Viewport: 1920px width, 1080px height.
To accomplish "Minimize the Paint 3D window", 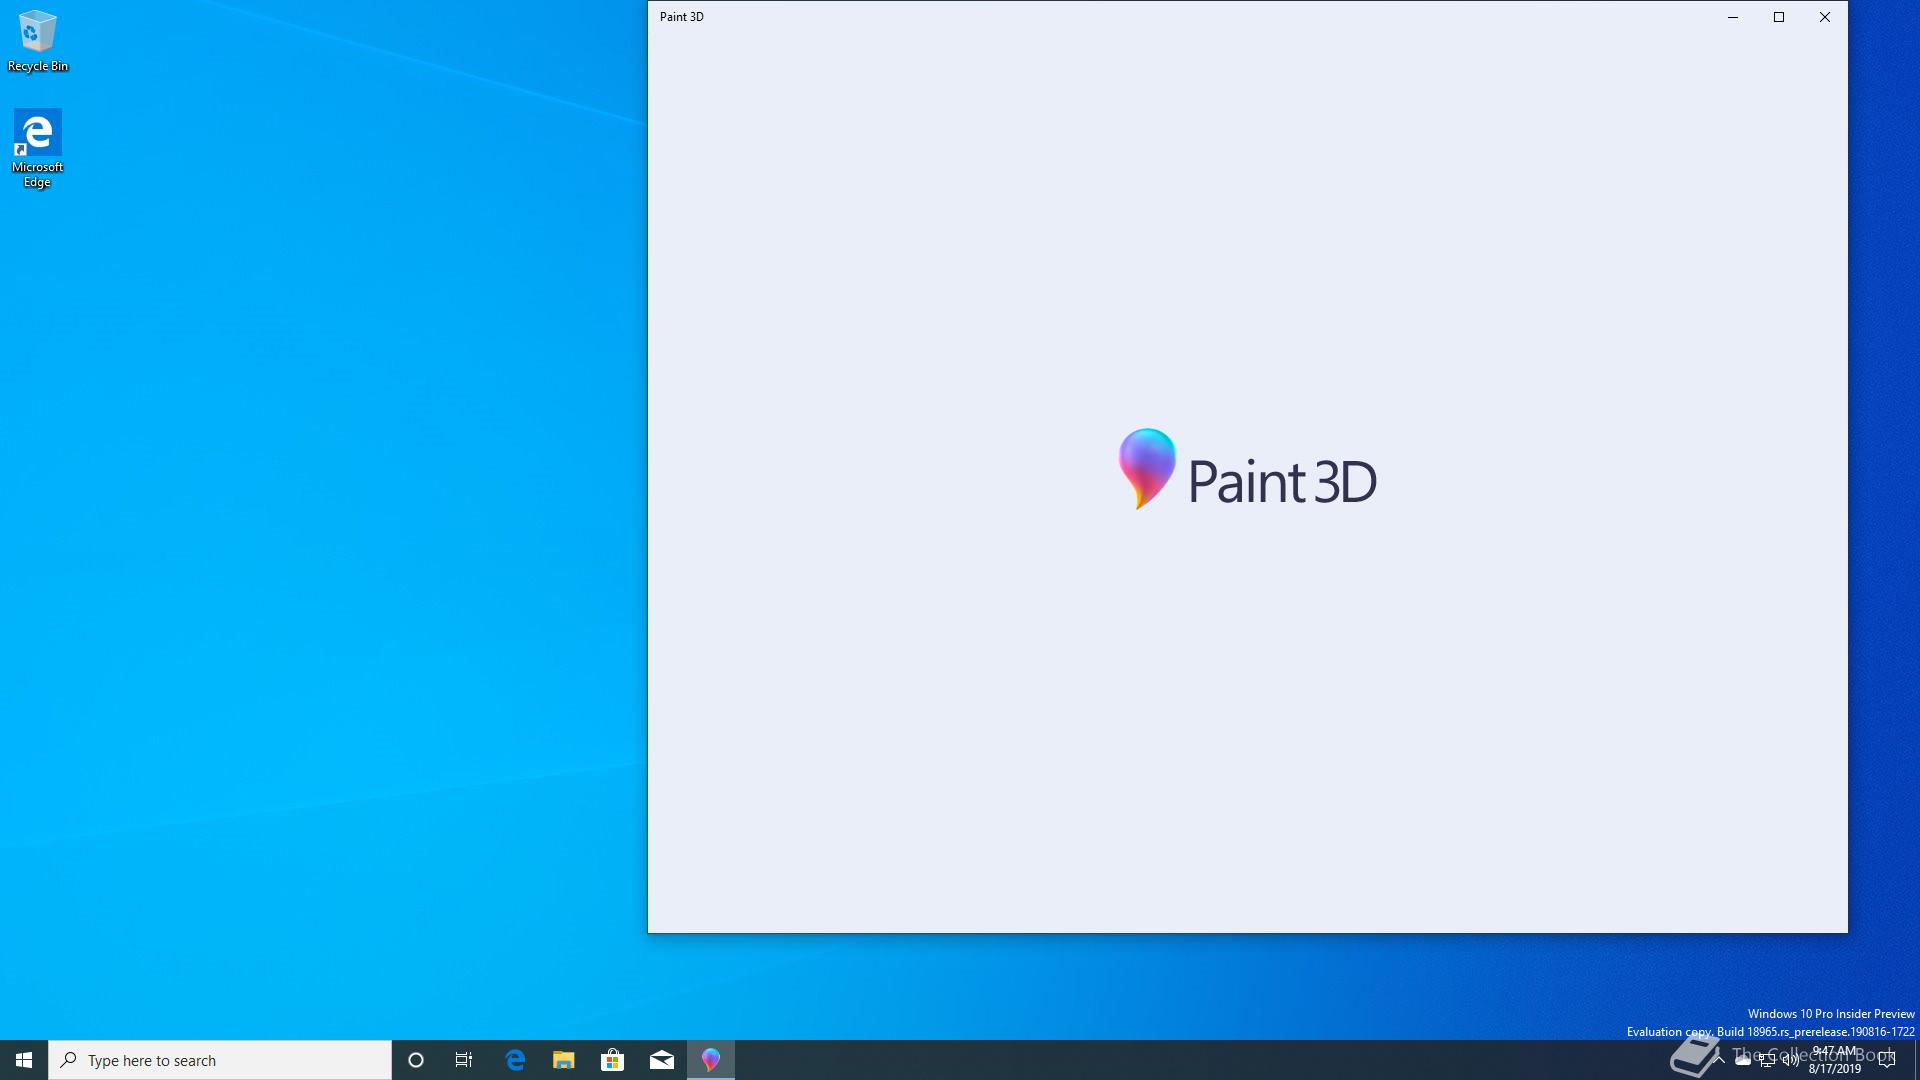I will pyautogui.click(x=1733, y=17).
